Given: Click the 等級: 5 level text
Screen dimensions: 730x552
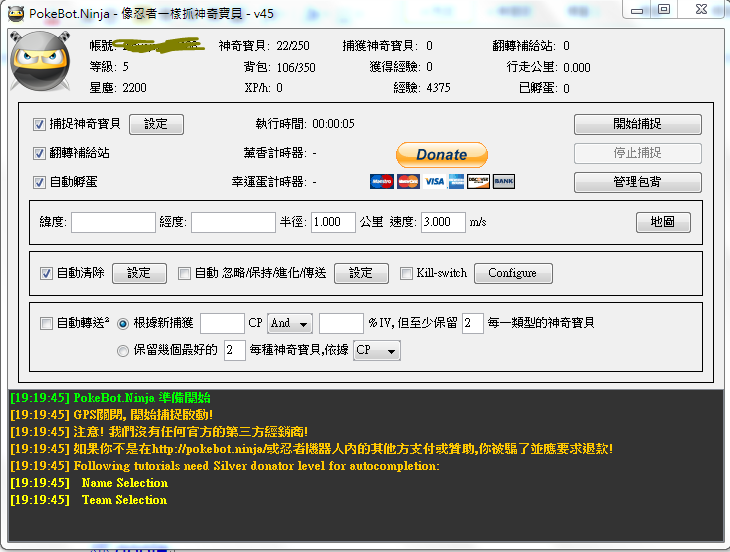Looking at the screenshot, I should point(109,67).
